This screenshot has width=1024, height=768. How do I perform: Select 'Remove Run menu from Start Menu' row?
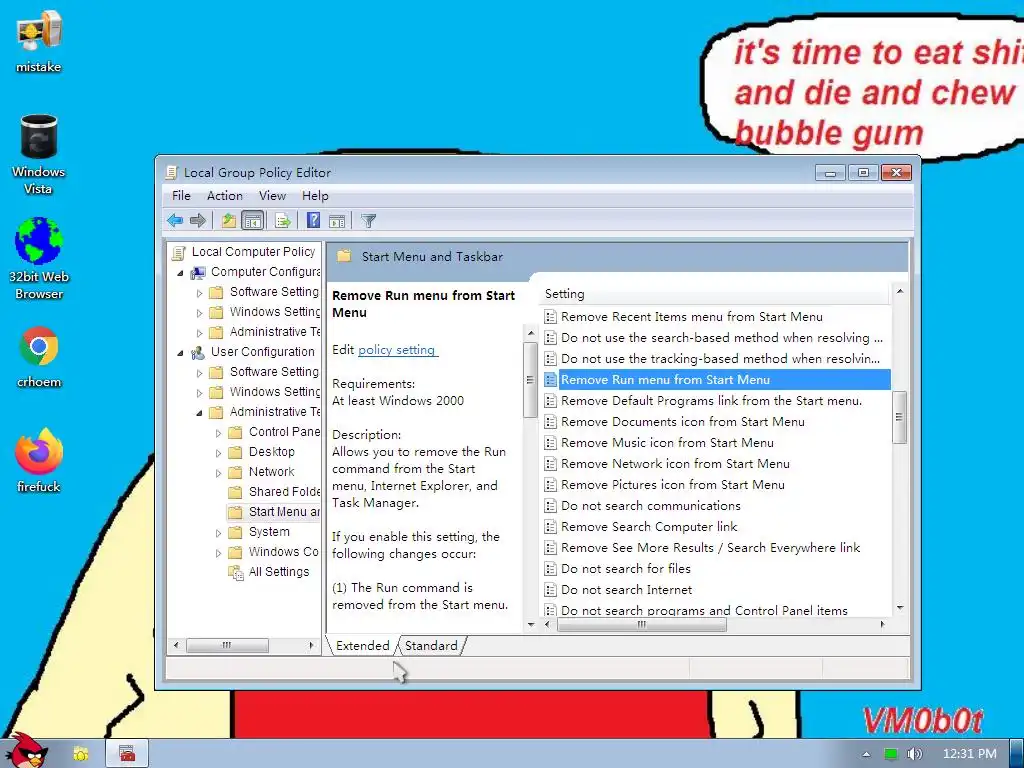coord(716,379)
